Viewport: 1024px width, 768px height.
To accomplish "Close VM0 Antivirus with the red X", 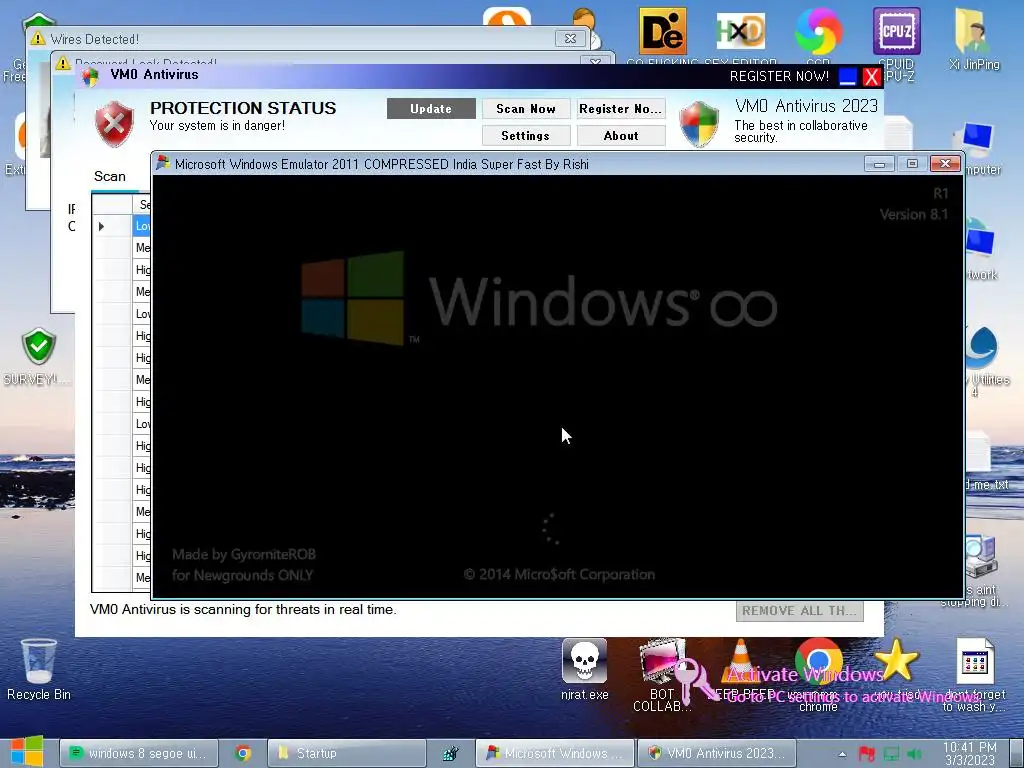I will coord(871,76).
